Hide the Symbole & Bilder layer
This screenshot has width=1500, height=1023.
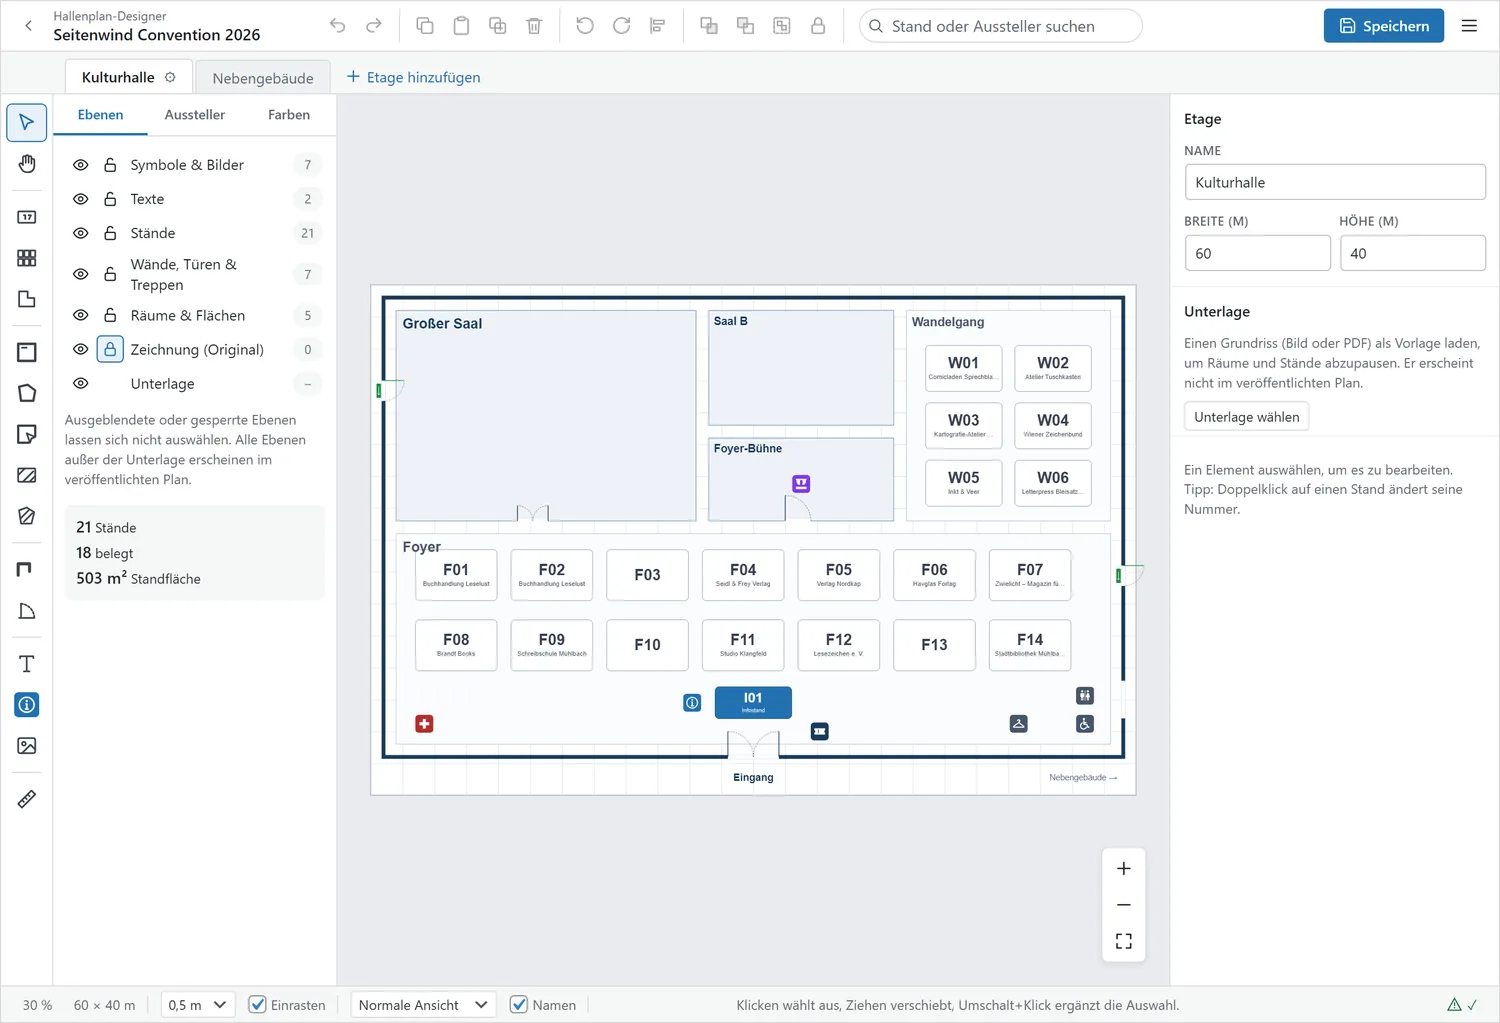[x=81, y=165]
